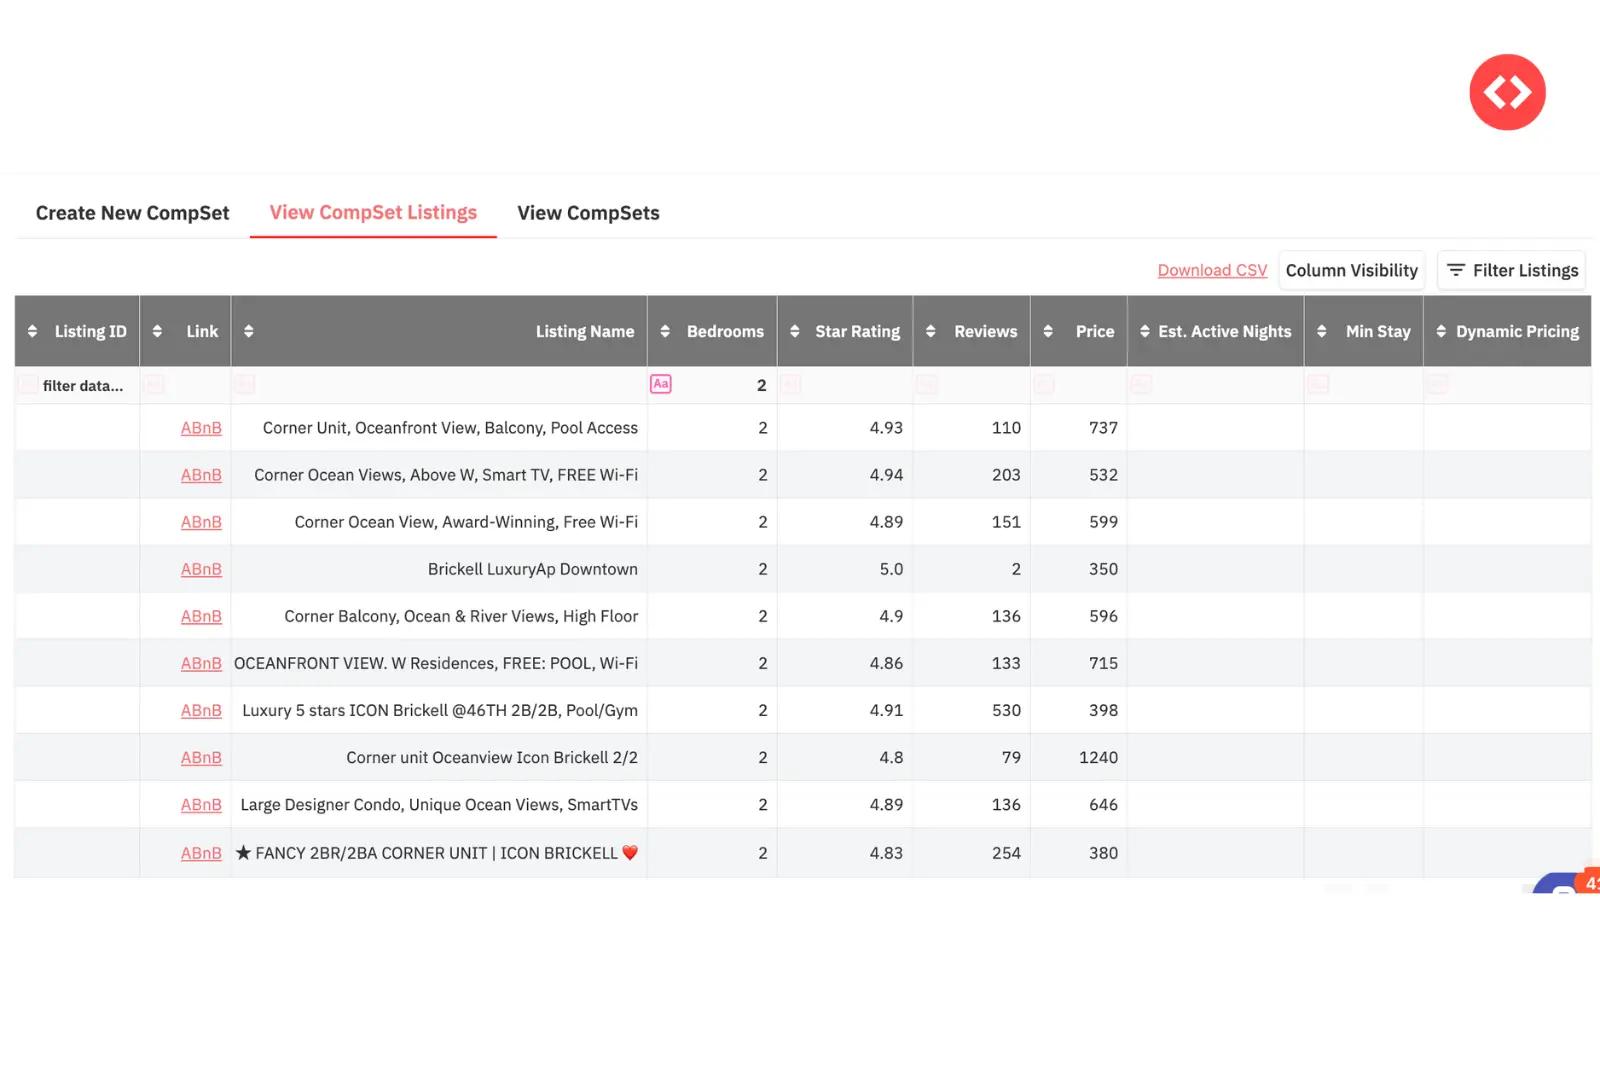
Task: Open ABnB link for Corner Ocean View, Award-Winning
Action: click(x=201, y=522)
